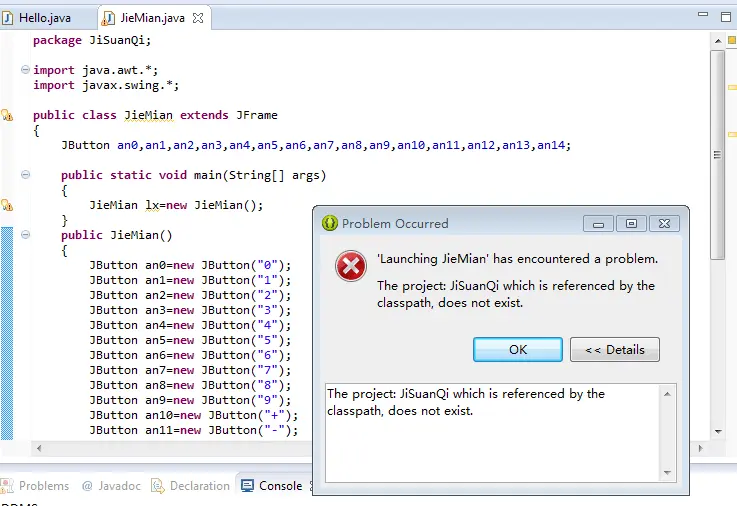Collapse the JieMian constructor fold
This screenshot has width=737, height=506.
(25, 234)
